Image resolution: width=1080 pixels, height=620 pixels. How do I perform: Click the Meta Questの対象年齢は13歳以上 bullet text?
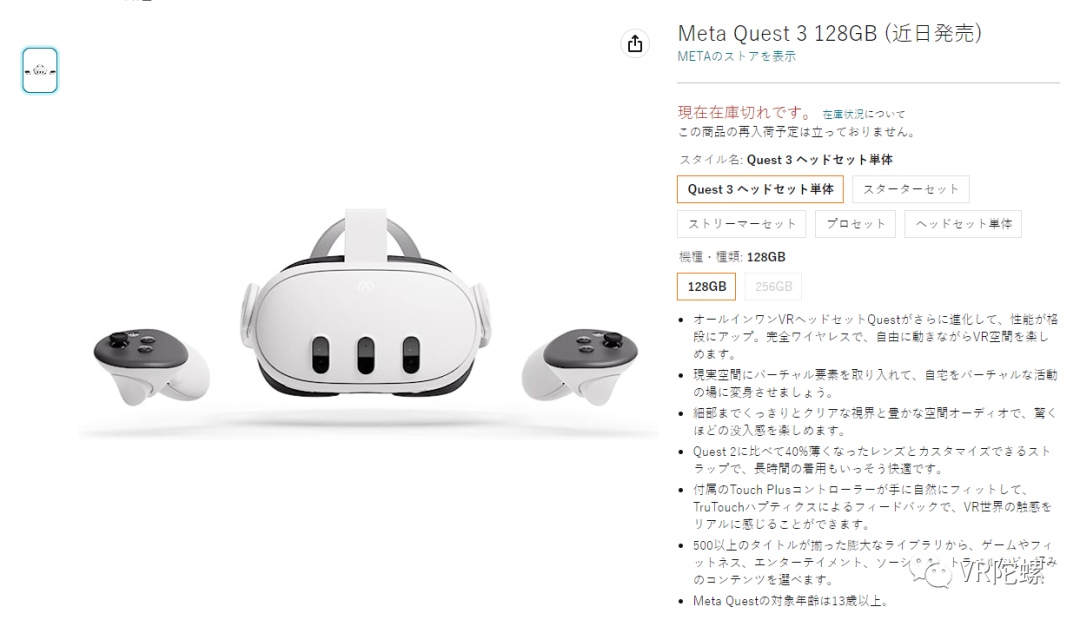tap(790, 601)
